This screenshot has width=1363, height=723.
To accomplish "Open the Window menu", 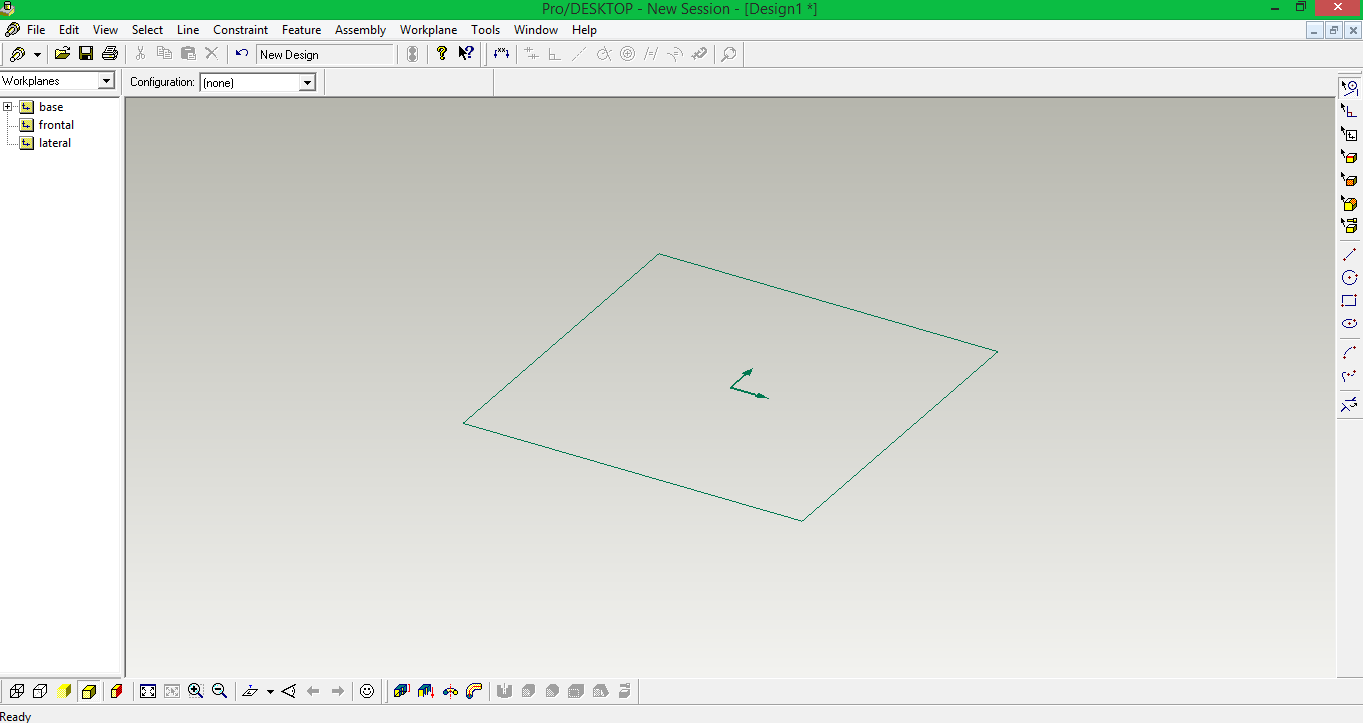I will pyautogui.click(x=536, y=30).
